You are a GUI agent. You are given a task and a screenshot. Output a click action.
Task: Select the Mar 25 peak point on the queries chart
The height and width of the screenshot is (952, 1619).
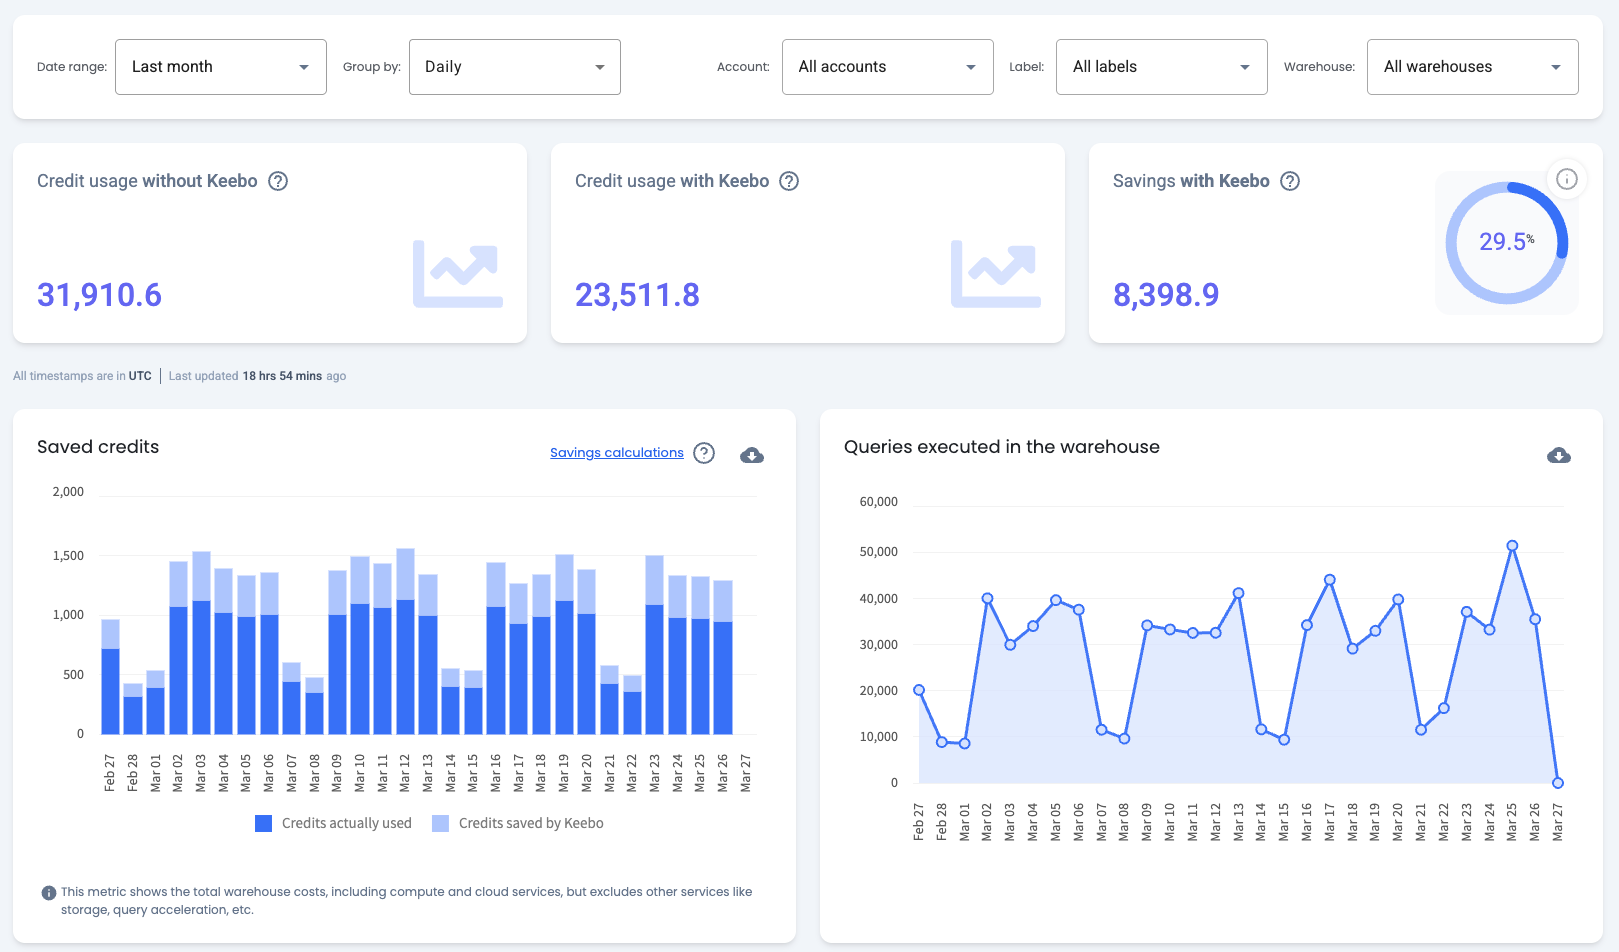tap(1511, 545)
